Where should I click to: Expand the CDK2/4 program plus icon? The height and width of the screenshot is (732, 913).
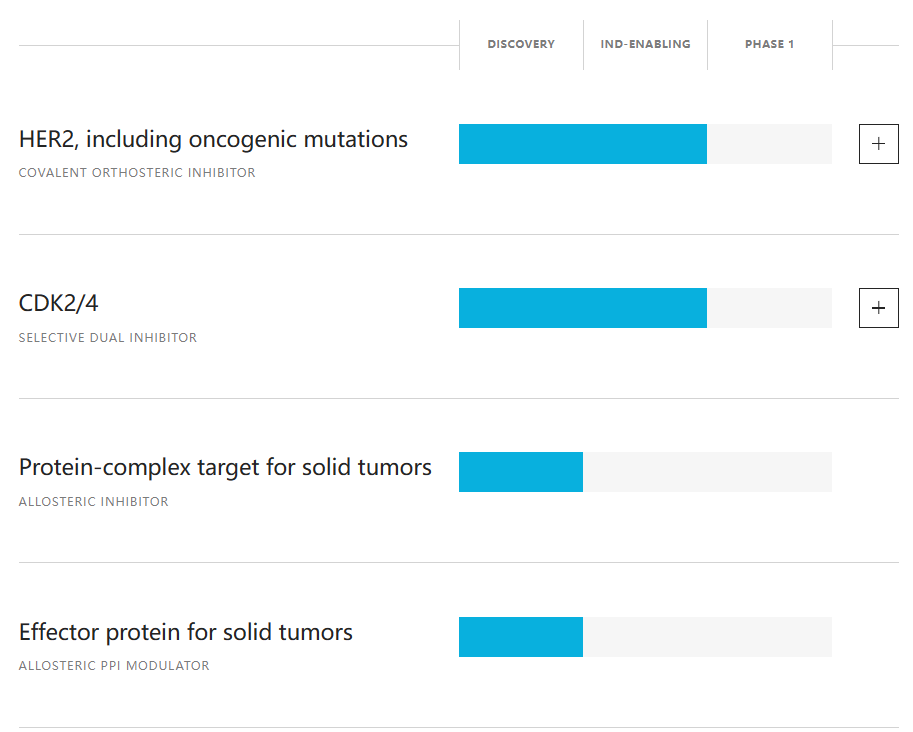click(x=878, y=308)
